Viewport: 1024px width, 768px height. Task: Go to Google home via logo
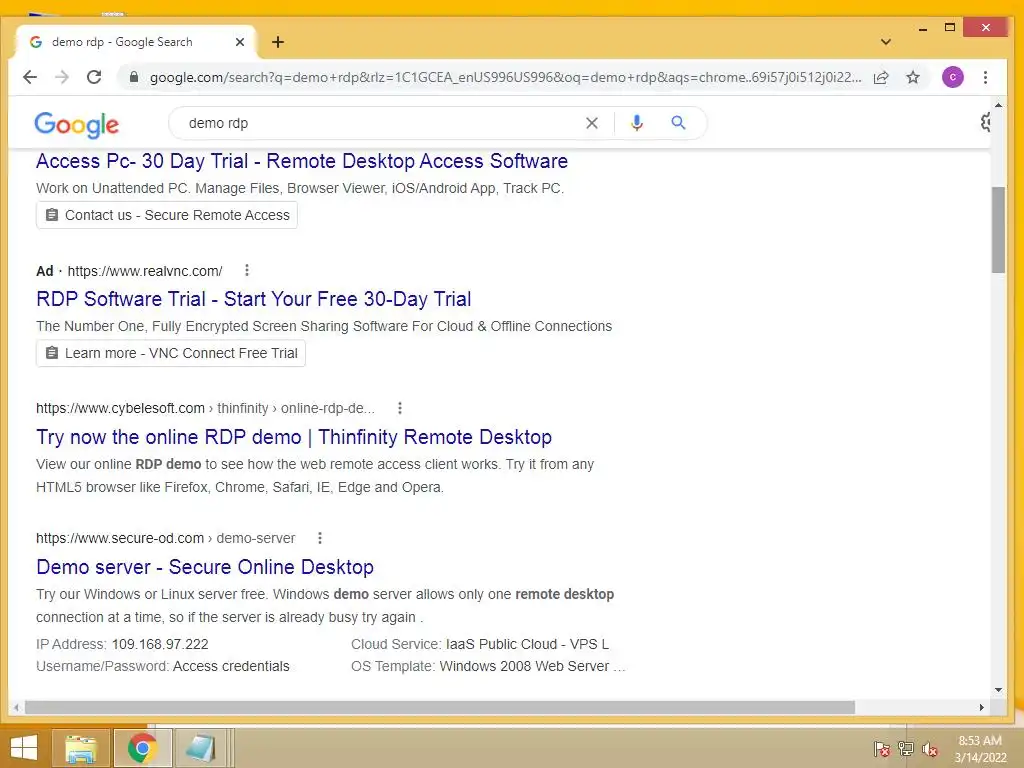pos(76,124)
